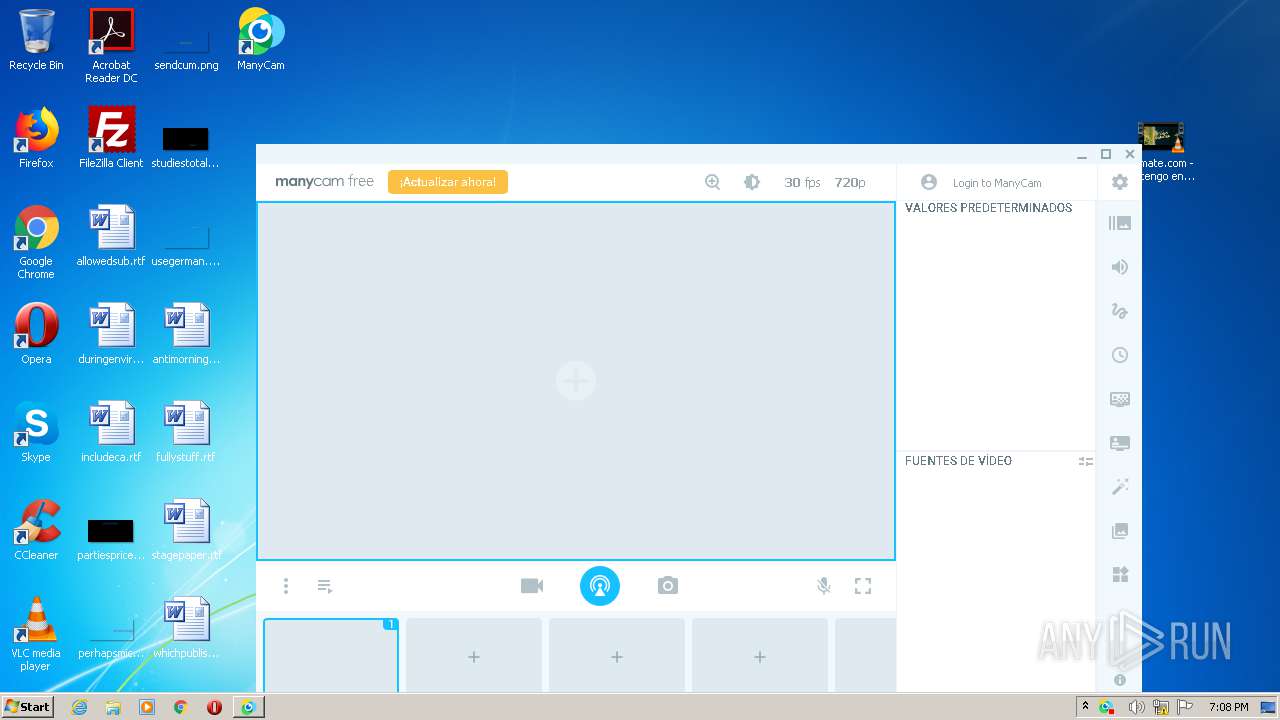Click the zoom magnifier icon in top bar

coord(712,182)
